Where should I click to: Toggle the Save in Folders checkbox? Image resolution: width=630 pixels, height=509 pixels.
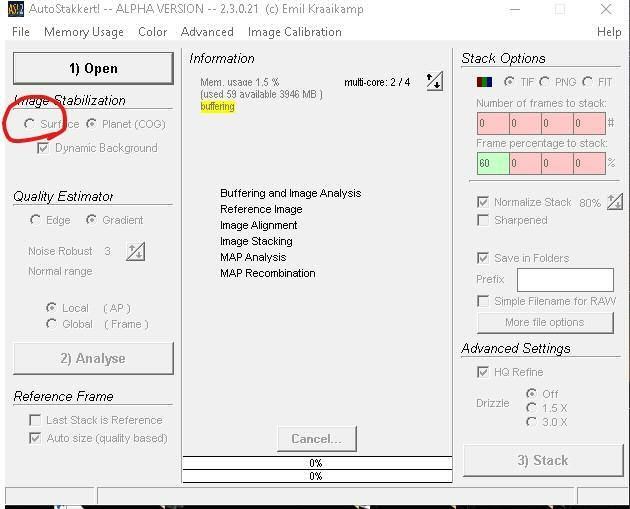[483, 258]
